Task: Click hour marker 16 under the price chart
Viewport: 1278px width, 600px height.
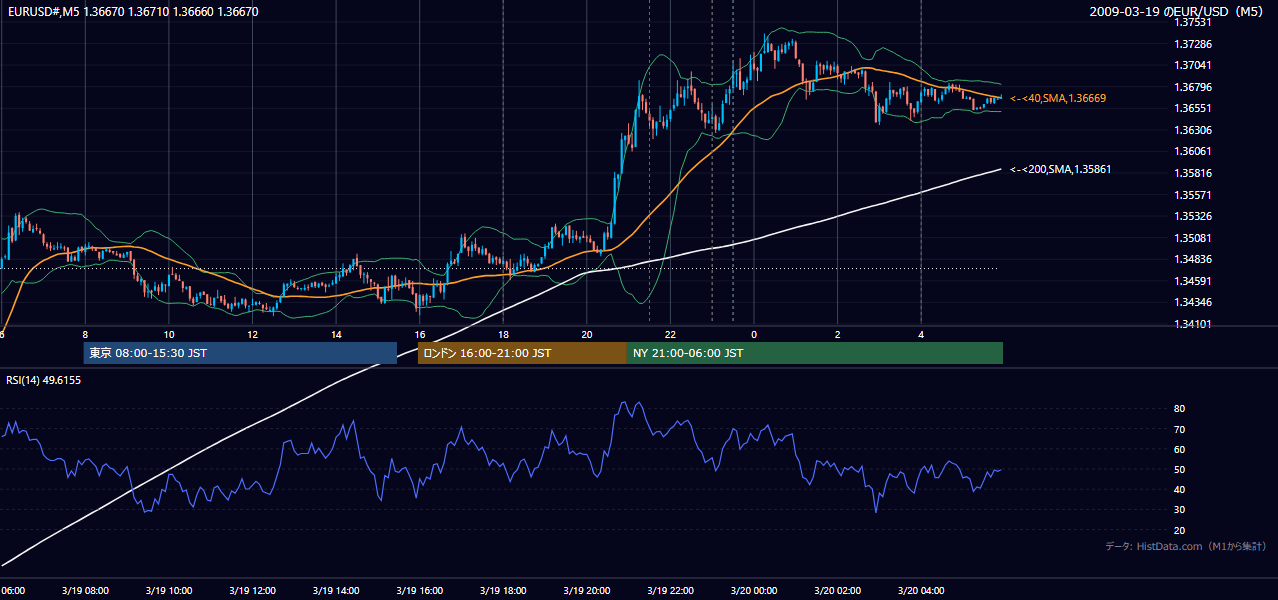Action: tap(419, 334)
